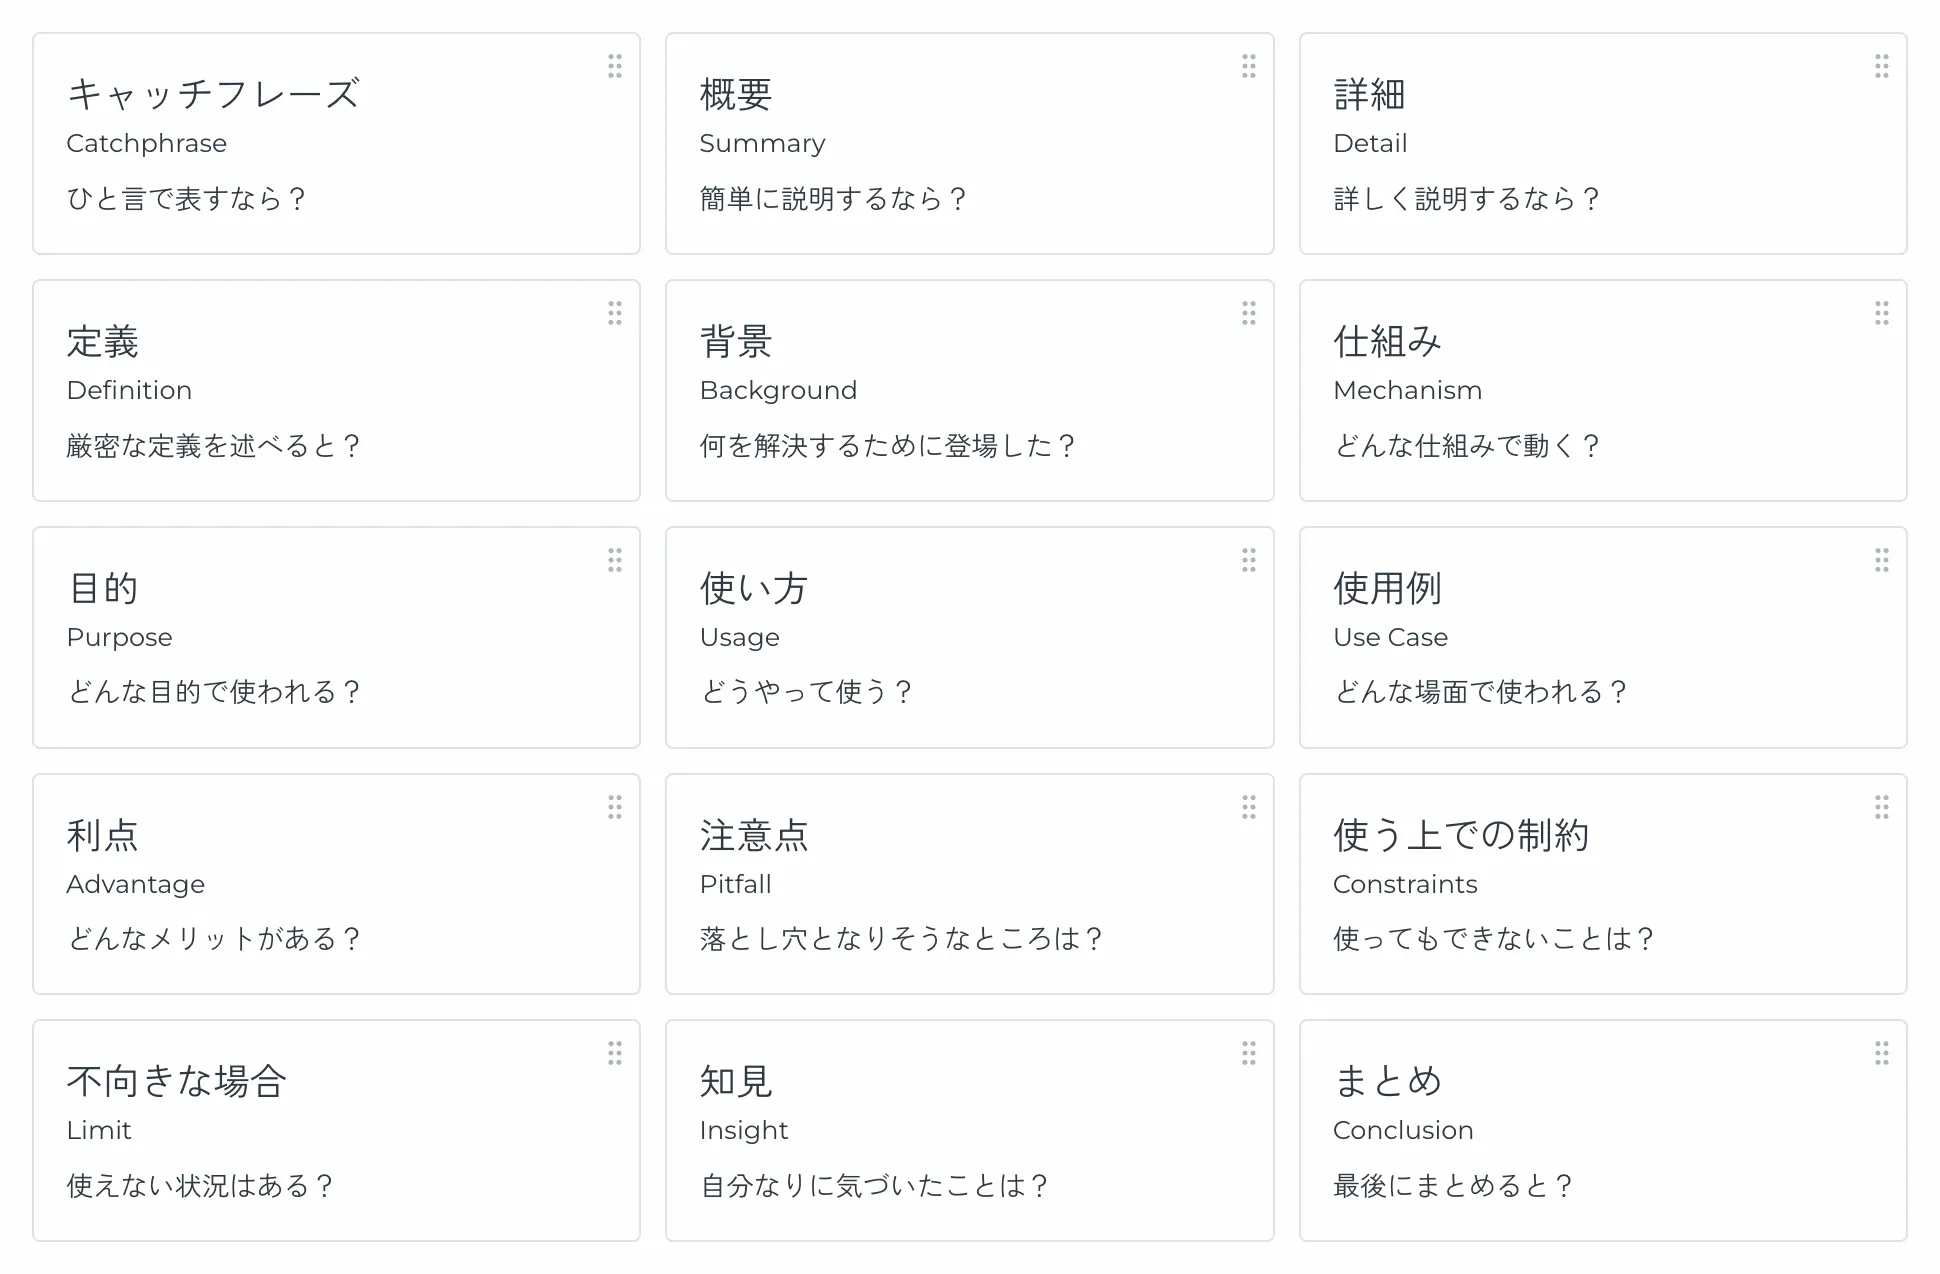Click the drag handle on Constraints card
The width and height of the screenshot is (1940, 1274).
coord(1881,807)
